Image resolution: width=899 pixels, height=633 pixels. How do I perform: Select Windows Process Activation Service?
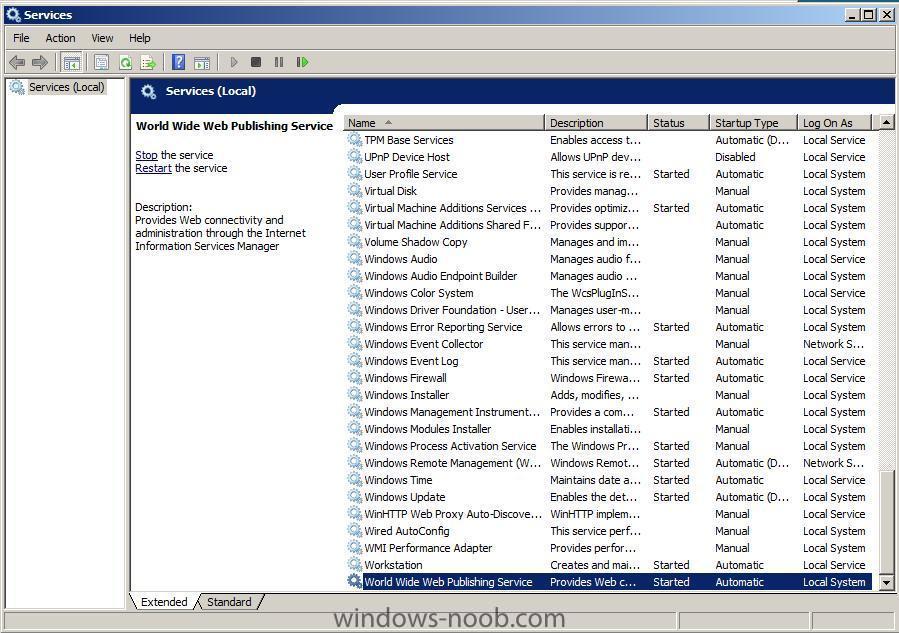coord(608,446)
